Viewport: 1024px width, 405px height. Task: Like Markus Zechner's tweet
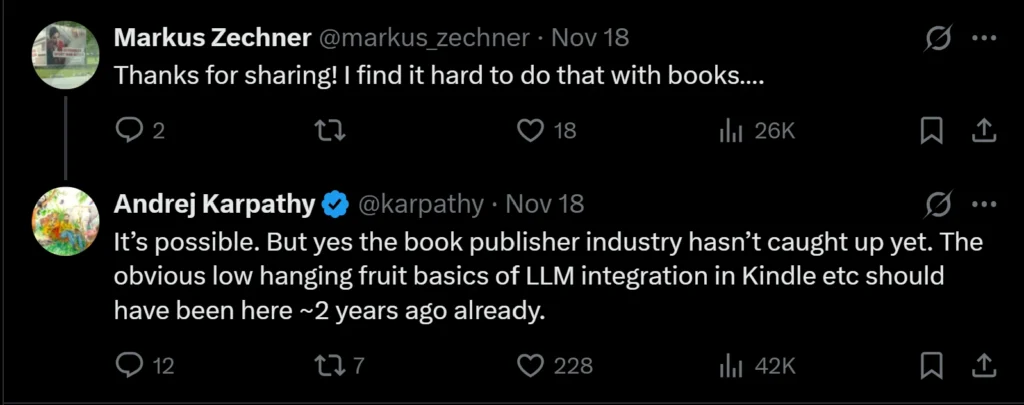click(532, 130)
